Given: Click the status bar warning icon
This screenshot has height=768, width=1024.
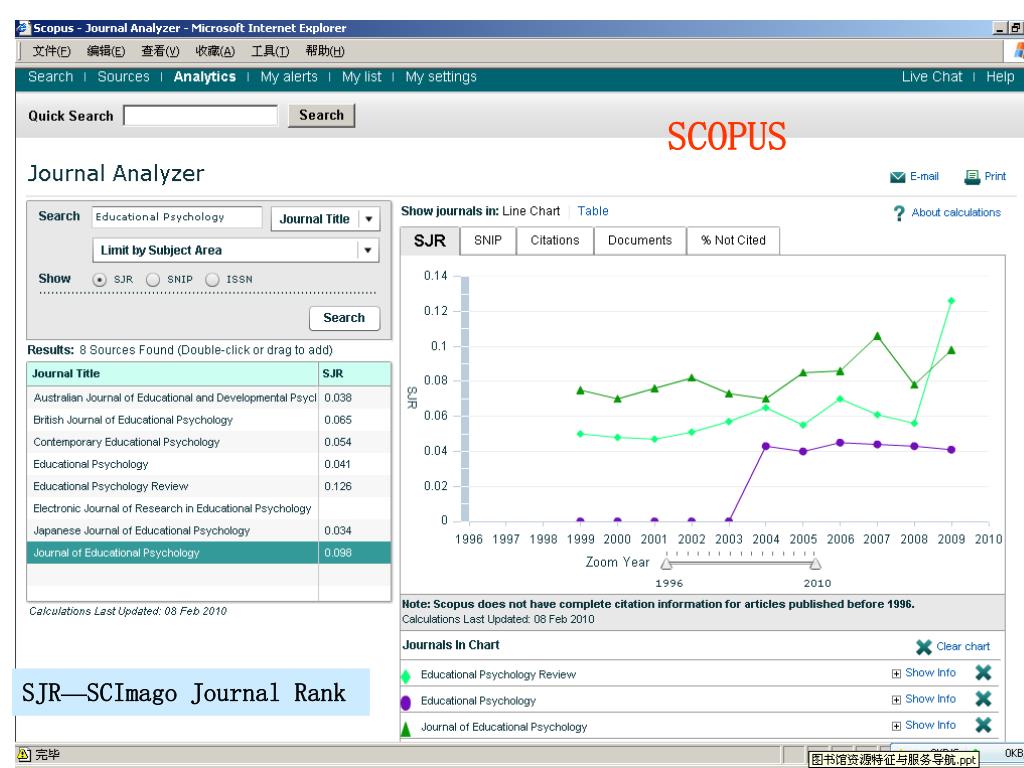Looking at the screenshot, I should tap(24, 755).
